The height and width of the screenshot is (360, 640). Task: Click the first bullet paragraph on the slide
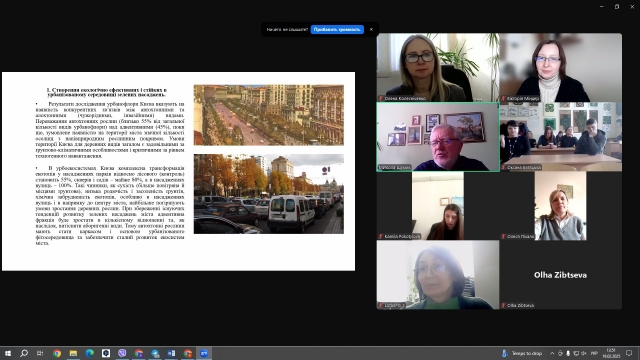(110, 130)
